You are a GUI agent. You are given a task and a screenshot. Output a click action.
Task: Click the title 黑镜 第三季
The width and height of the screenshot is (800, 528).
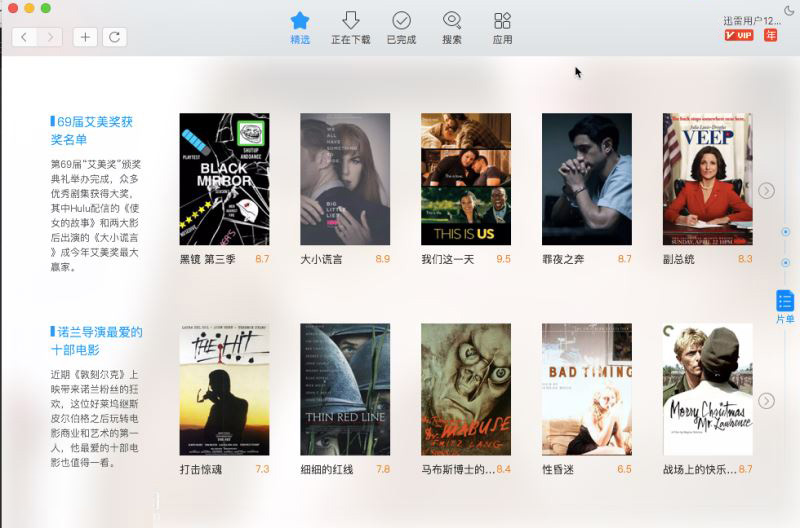pos(208,259)
